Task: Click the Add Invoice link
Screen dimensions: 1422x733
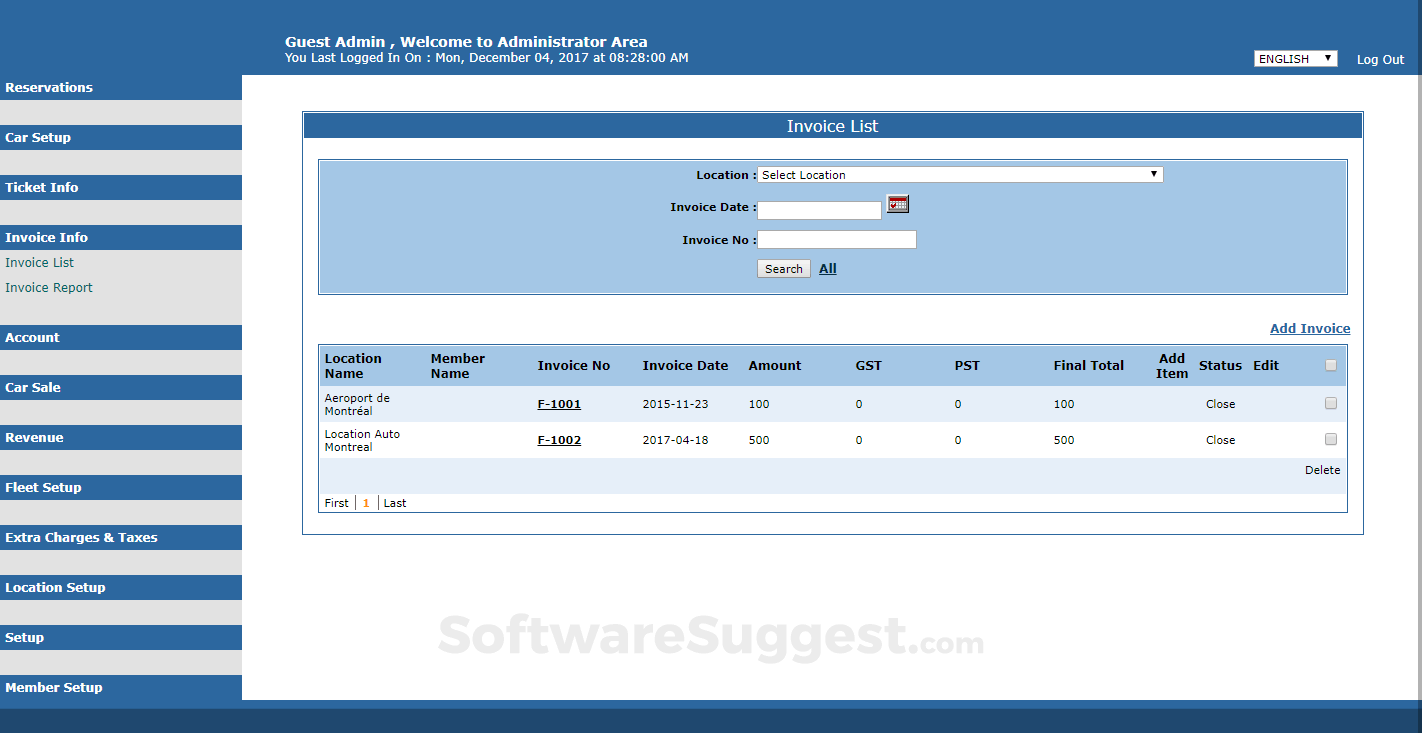Action: [x=1310, y=328]
